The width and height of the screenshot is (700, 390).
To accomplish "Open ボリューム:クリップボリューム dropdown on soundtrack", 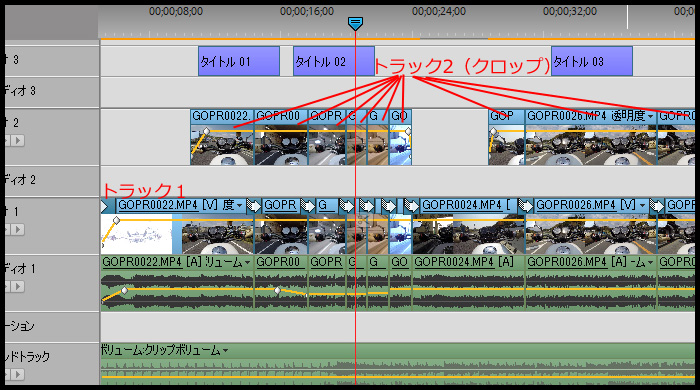I will coord(225,351).
